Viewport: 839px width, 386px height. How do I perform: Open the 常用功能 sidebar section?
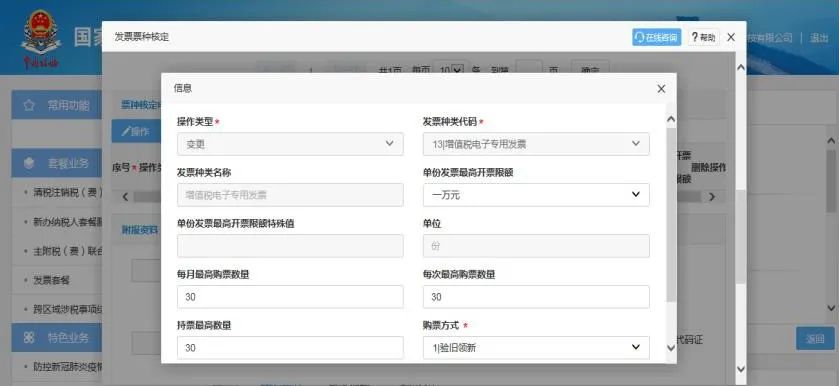tap(57, 105)
